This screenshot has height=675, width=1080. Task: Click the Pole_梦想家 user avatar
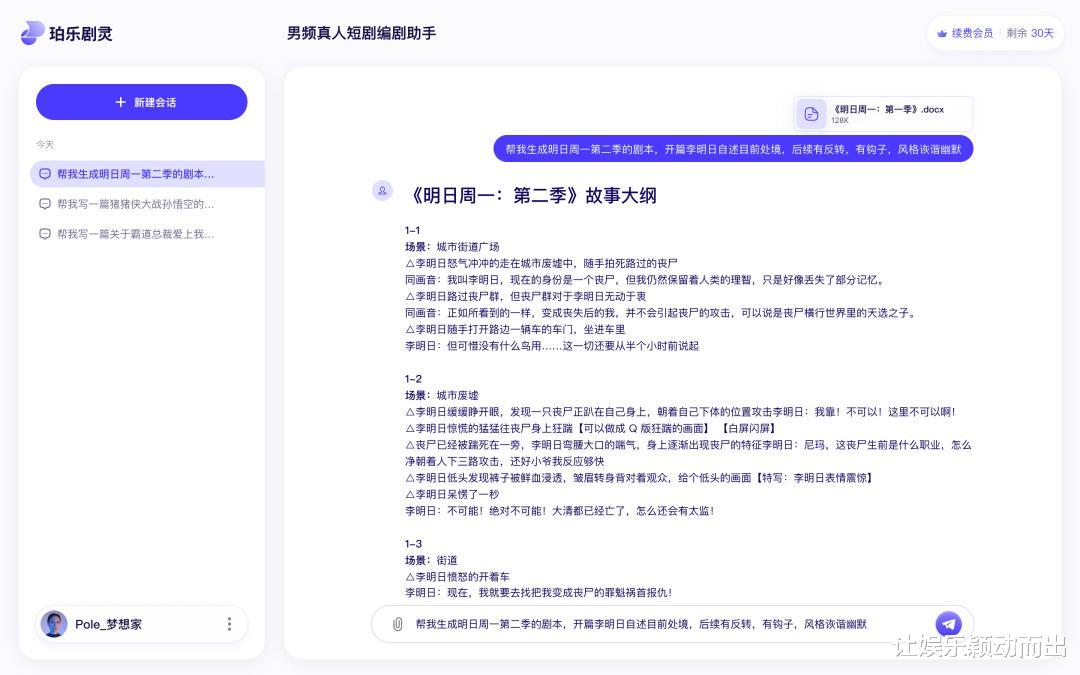tap(54, 624)
